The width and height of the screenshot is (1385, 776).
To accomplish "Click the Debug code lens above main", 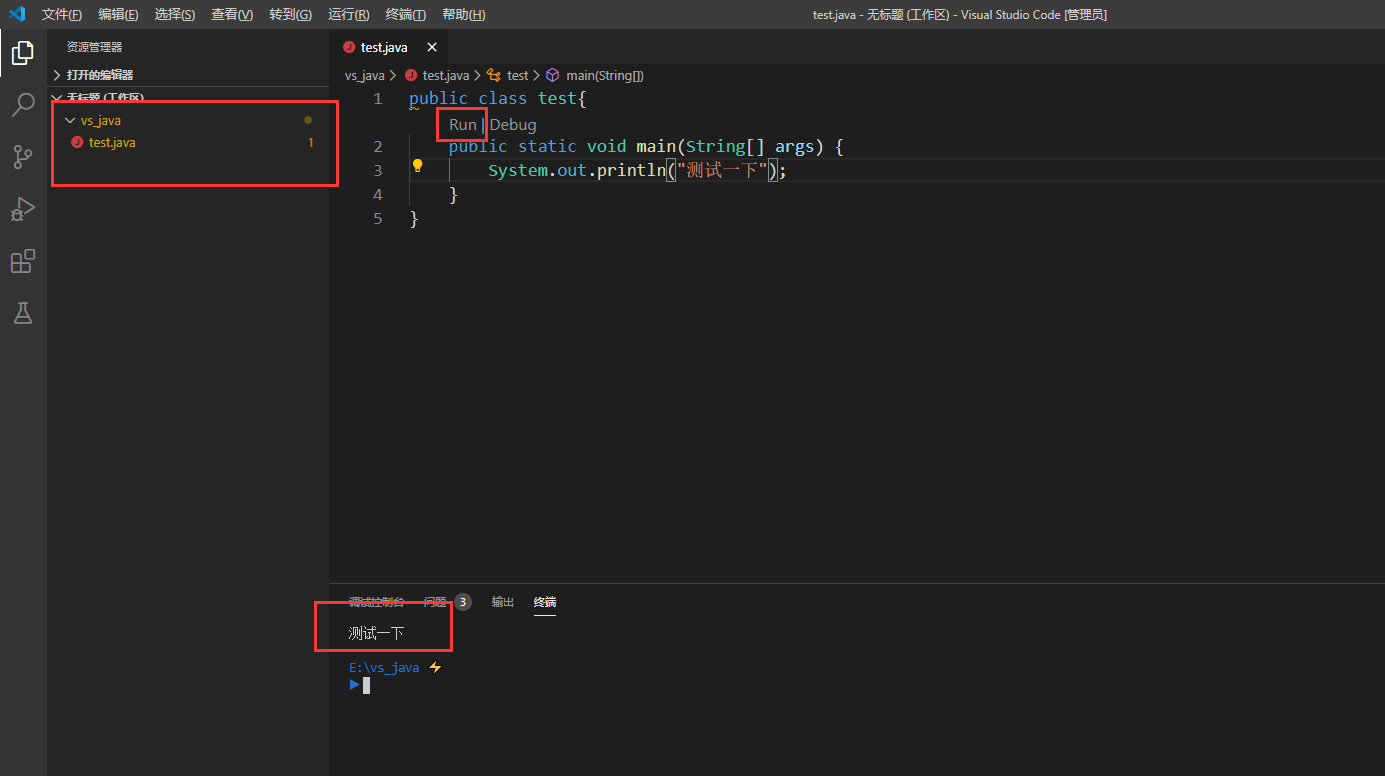I will [x=512, y=124].
